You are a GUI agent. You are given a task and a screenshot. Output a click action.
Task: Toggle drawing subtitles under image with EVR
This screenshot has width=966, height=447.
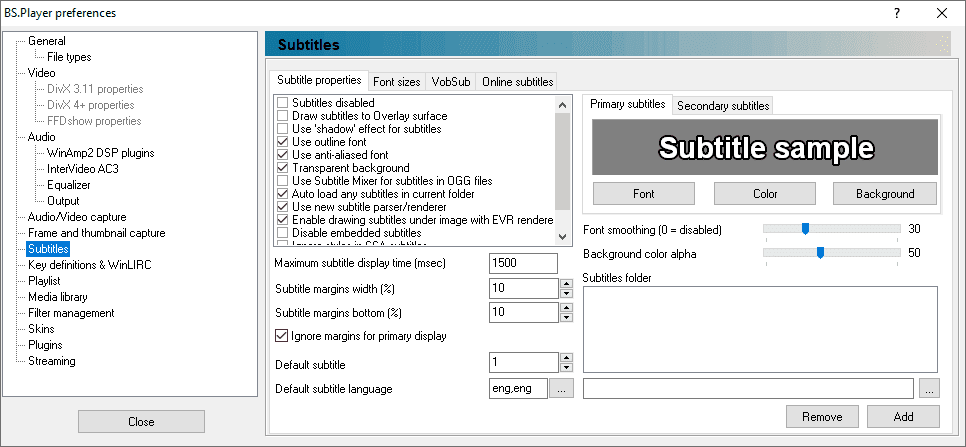pyautogui.click(x=283, y=219)
